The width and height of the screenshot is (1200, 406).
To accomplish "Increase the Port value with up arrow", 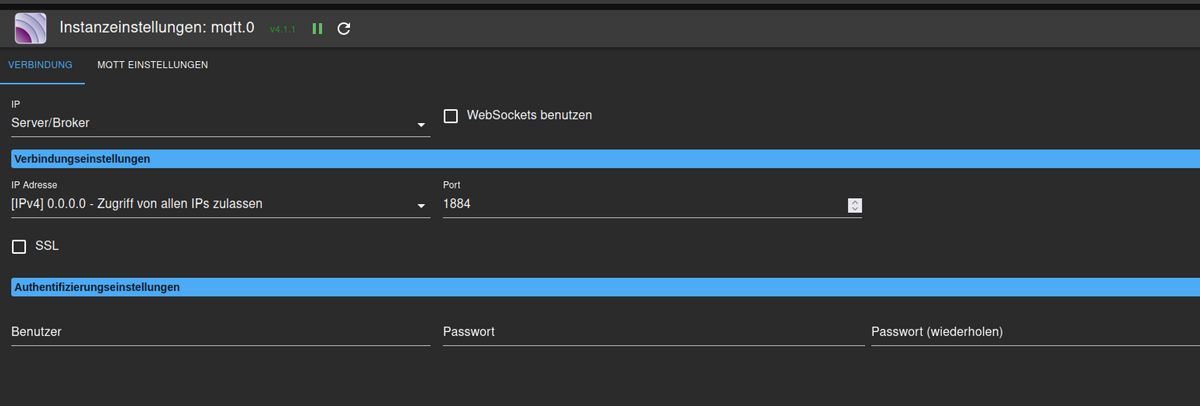I will [x=854, y=202].
